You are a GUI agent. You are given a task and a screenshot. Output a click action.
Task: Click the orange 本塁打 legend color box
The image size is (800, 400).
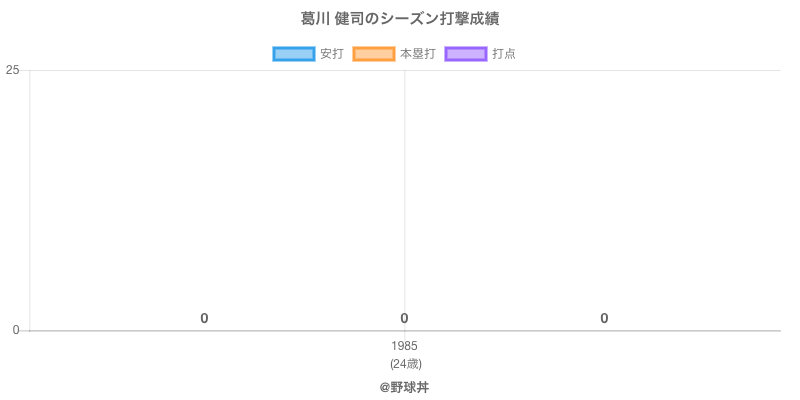[x=374, y=54]
